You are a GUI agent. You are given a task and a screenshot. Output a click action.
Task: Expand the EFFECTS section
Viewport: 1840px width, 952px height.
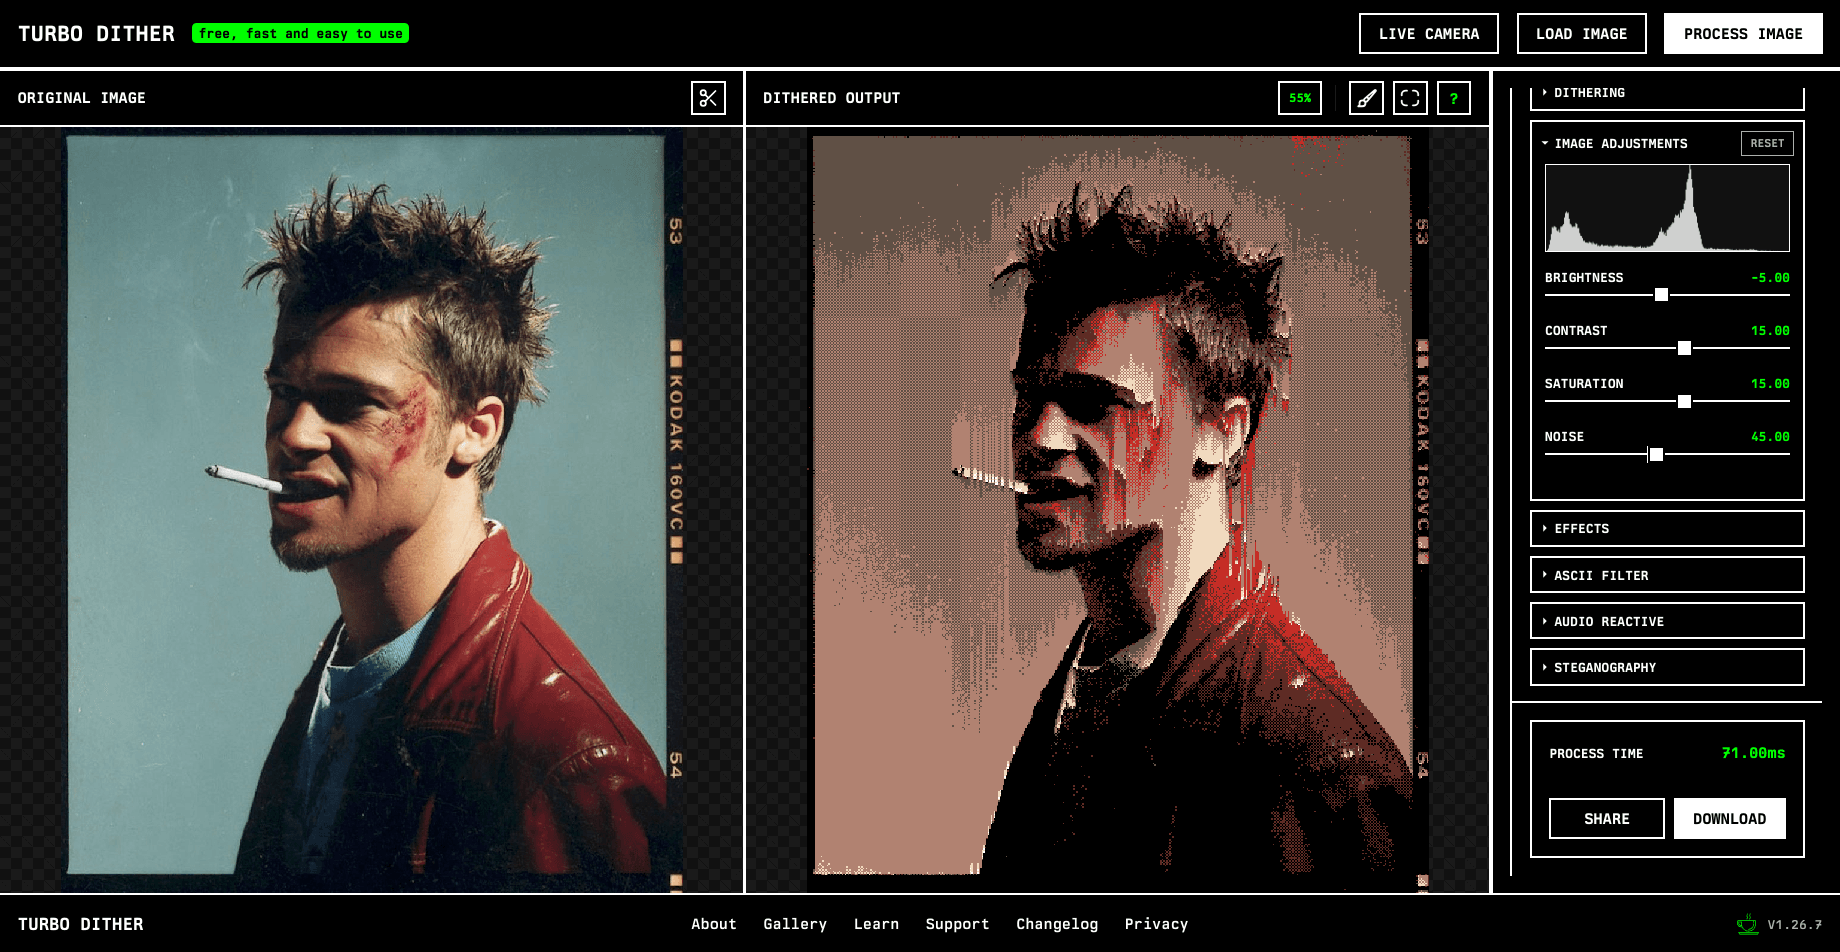coord(1666,528)
